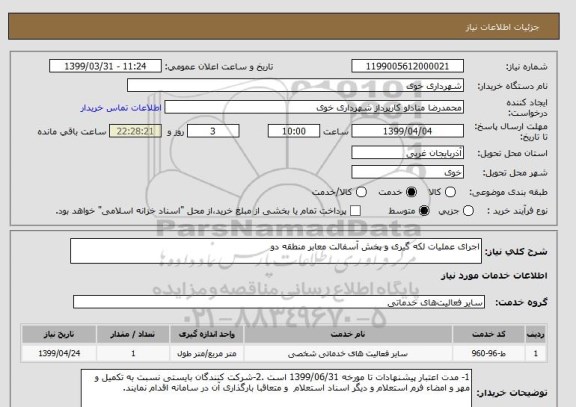Click the delivery city خوی field
Screen dimensions: 576x407
(407, 172)
